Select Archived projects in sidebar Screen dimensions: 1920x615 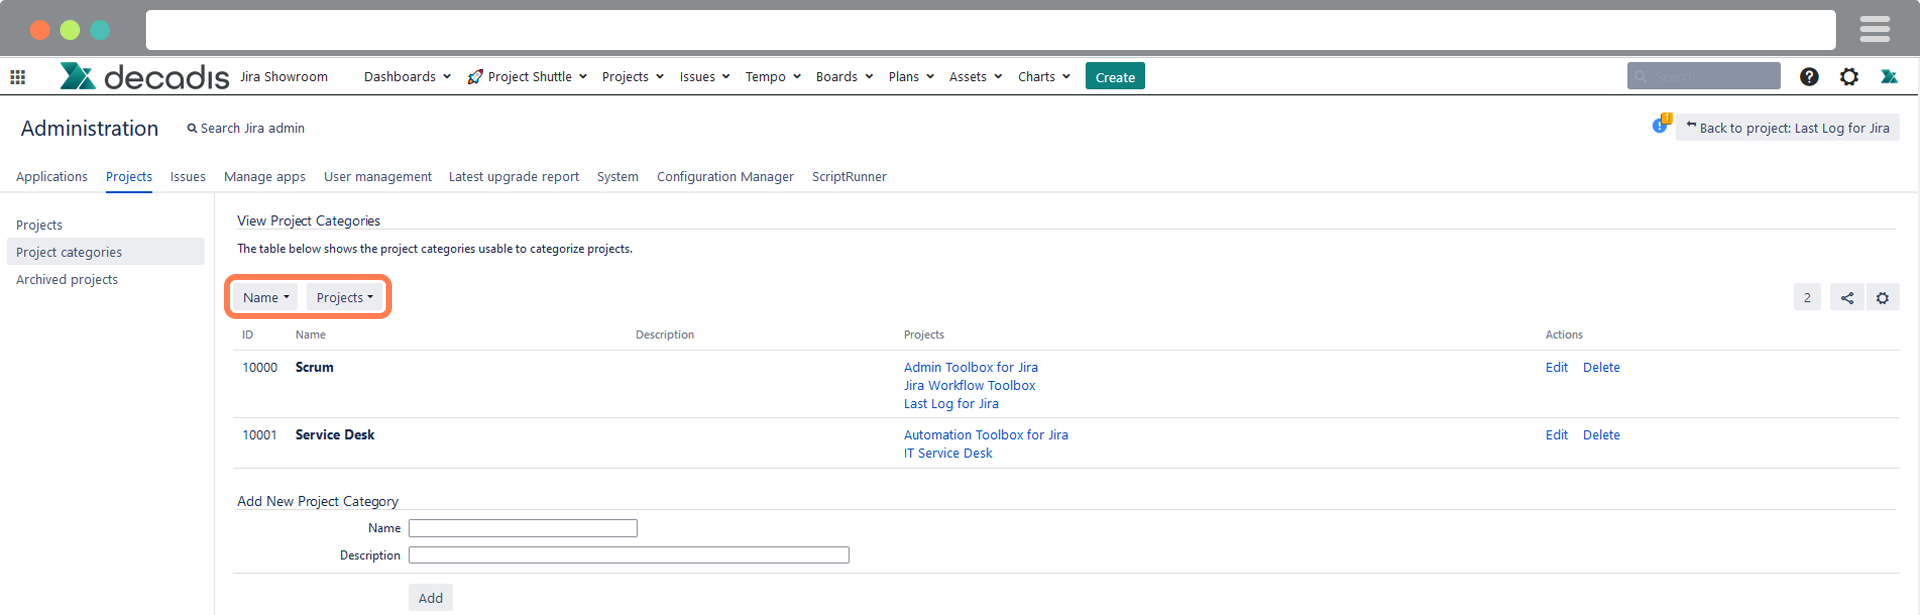pyautogui.click(x=67, y=280)
